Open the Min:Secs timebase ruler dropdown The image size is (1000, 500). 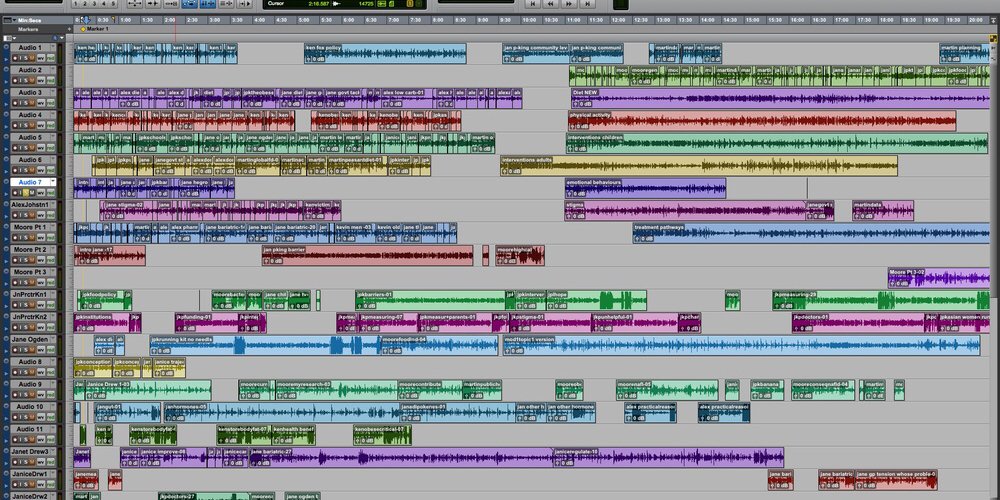click(14, 20)
